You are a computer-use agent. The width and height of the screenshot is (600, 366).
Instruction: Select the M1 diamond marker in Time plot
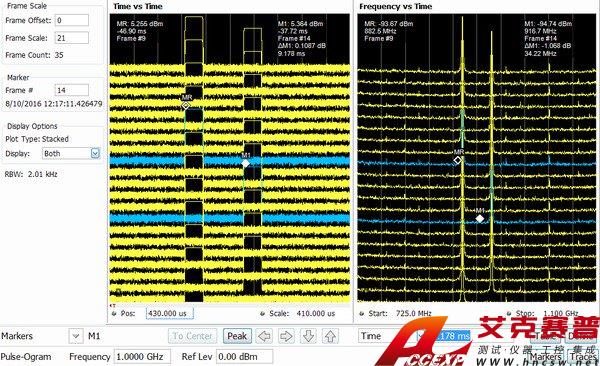pos(246,163)
